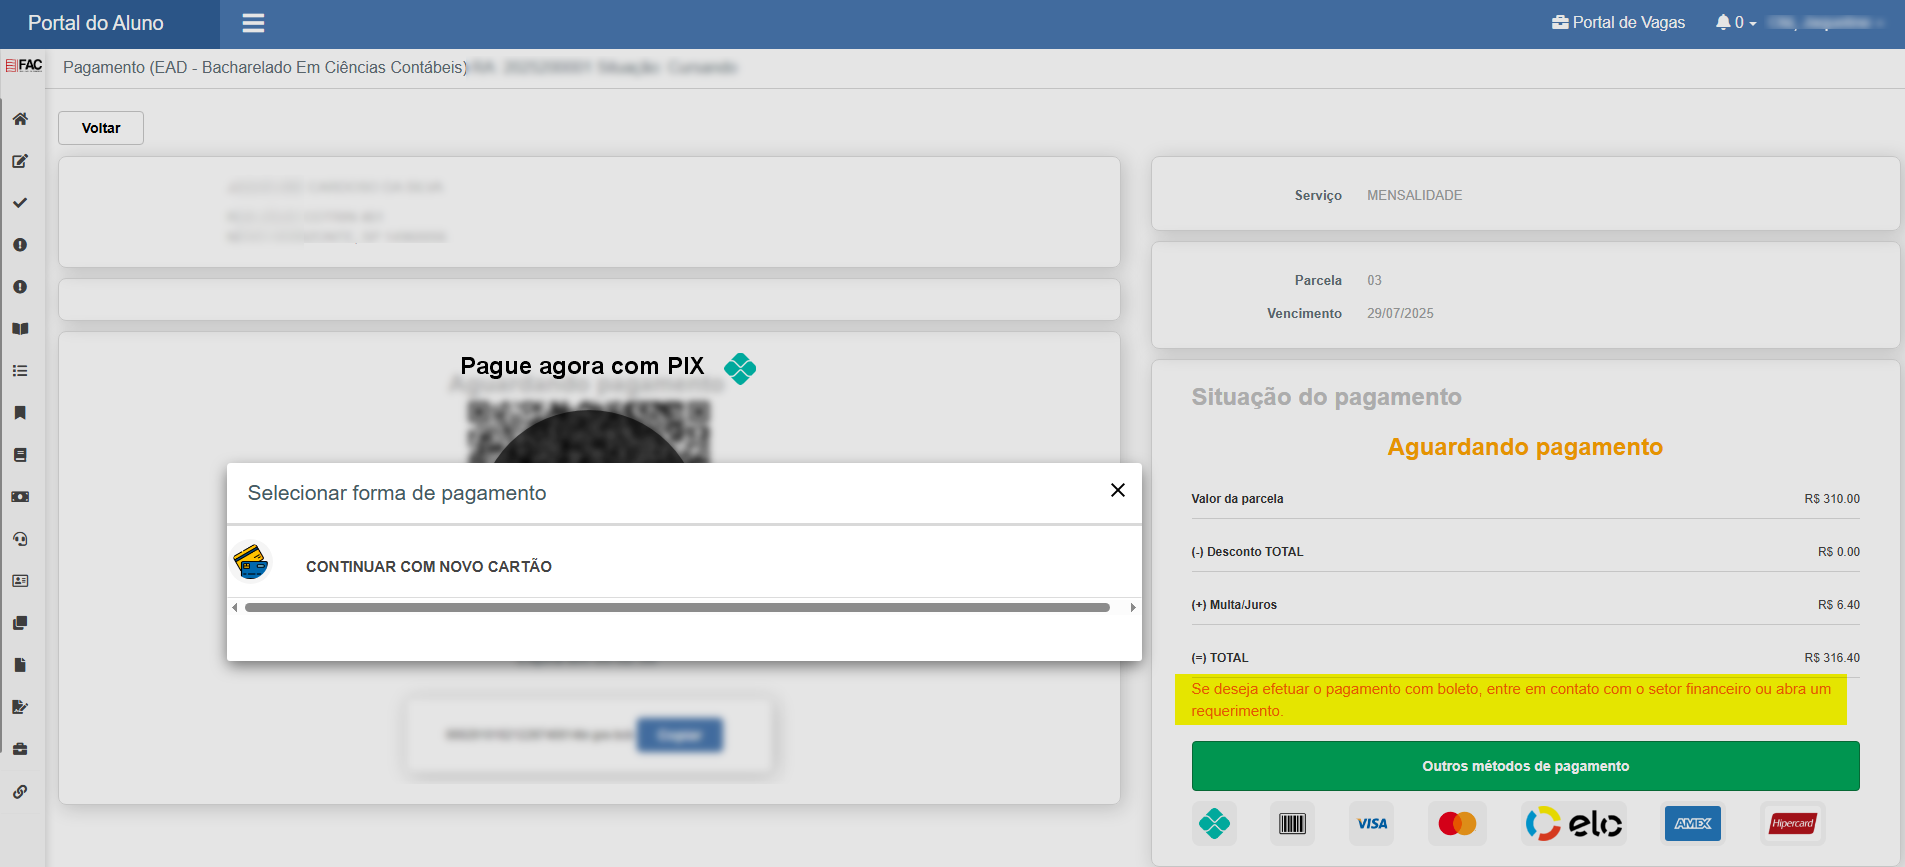Open the notifications bell dropdown
Screen dimensions: 1905x867
1736,23
